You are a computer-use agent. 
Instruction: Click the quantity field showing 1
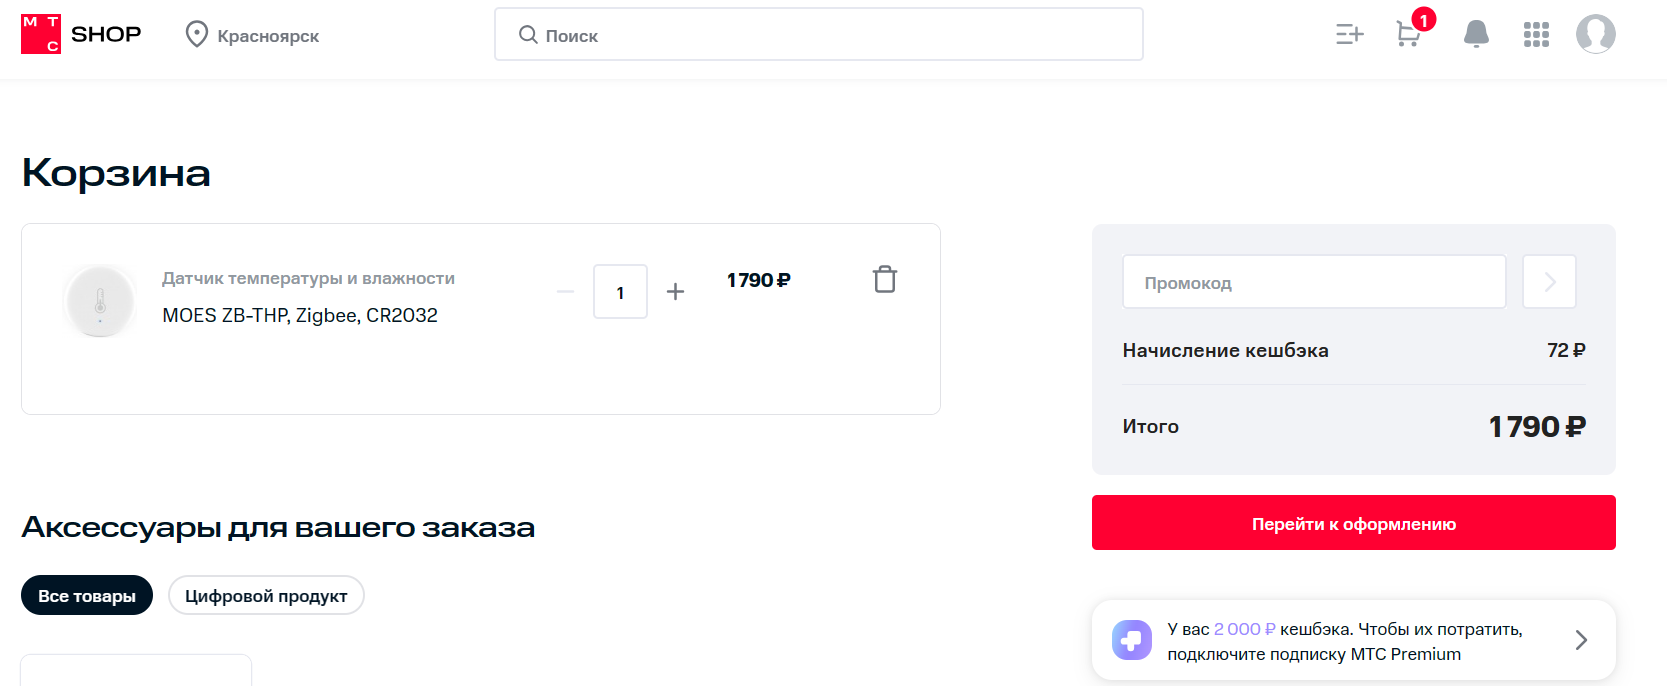(620, 291)
